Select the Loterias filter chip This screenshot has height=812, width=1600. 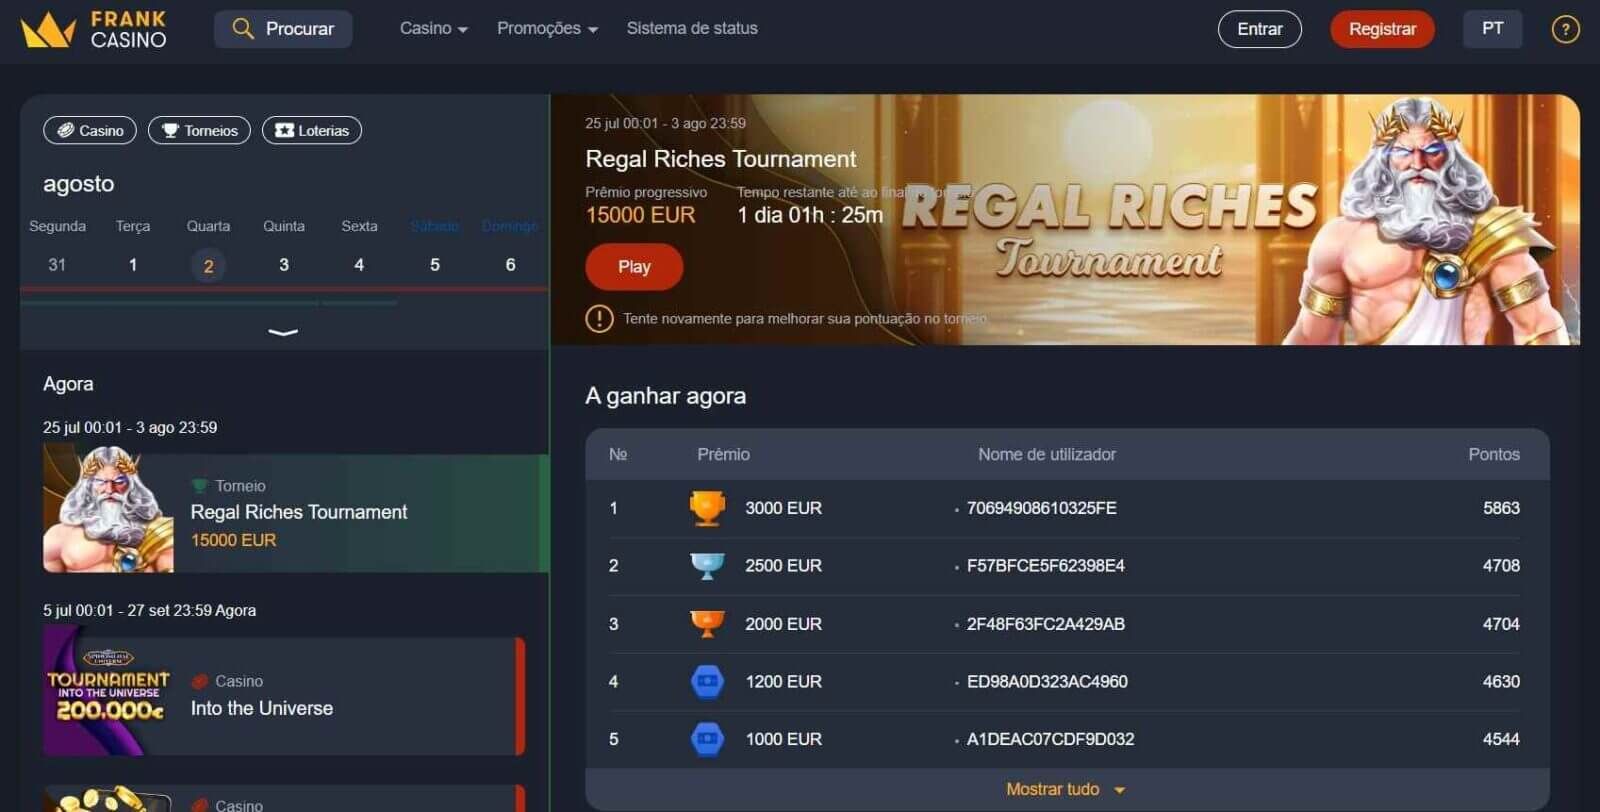click(x=312, y=130)
